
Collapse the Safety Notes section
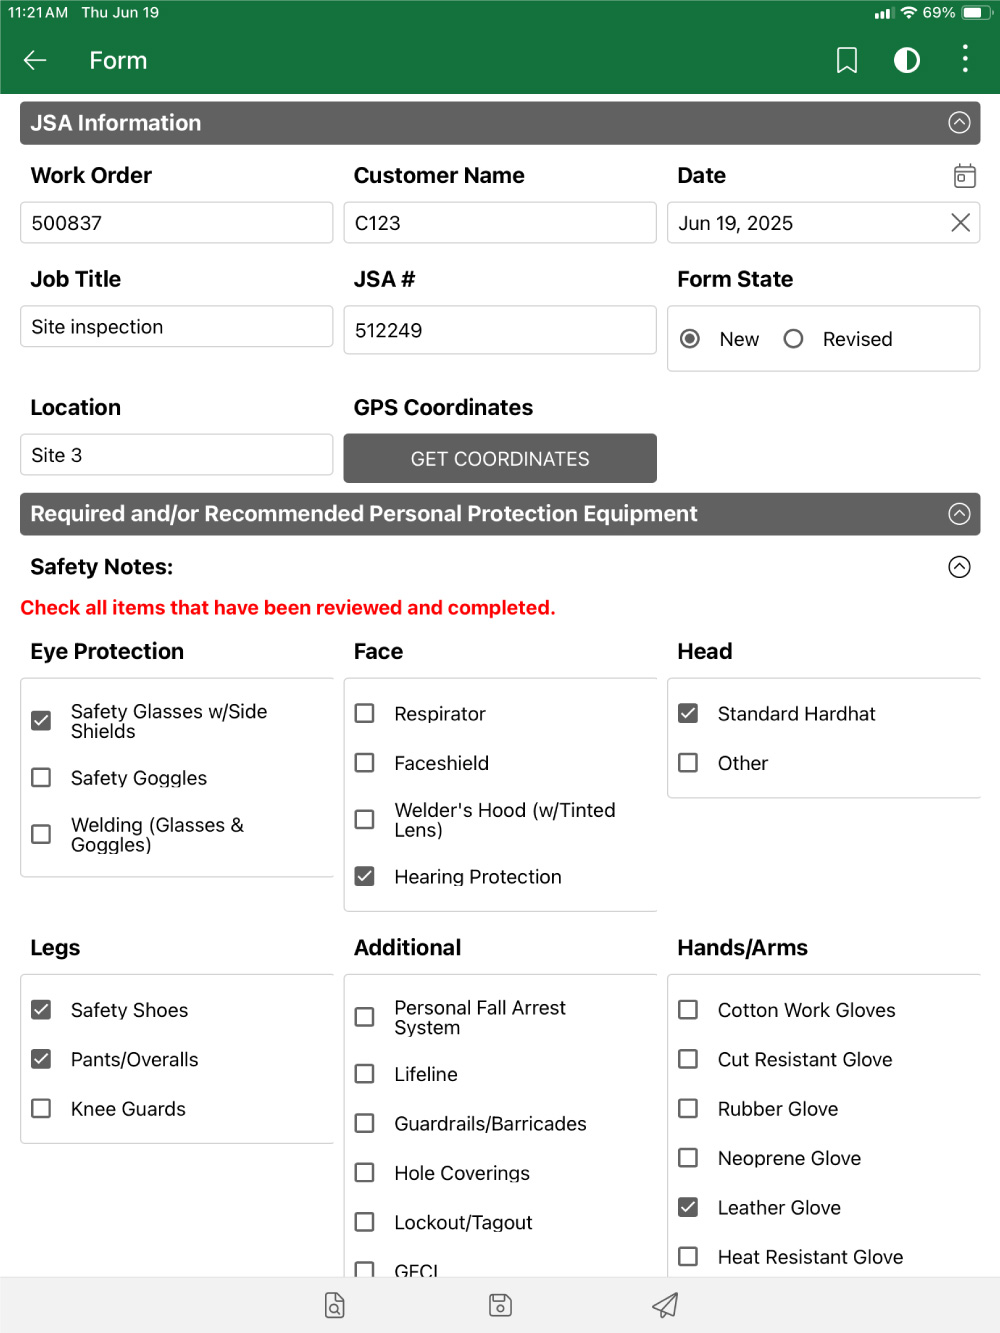coord(958,567)
